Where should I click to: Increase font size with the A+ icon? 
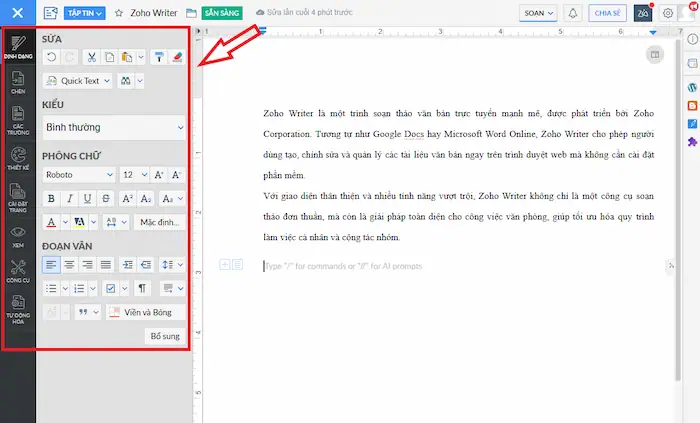point(159,174)
